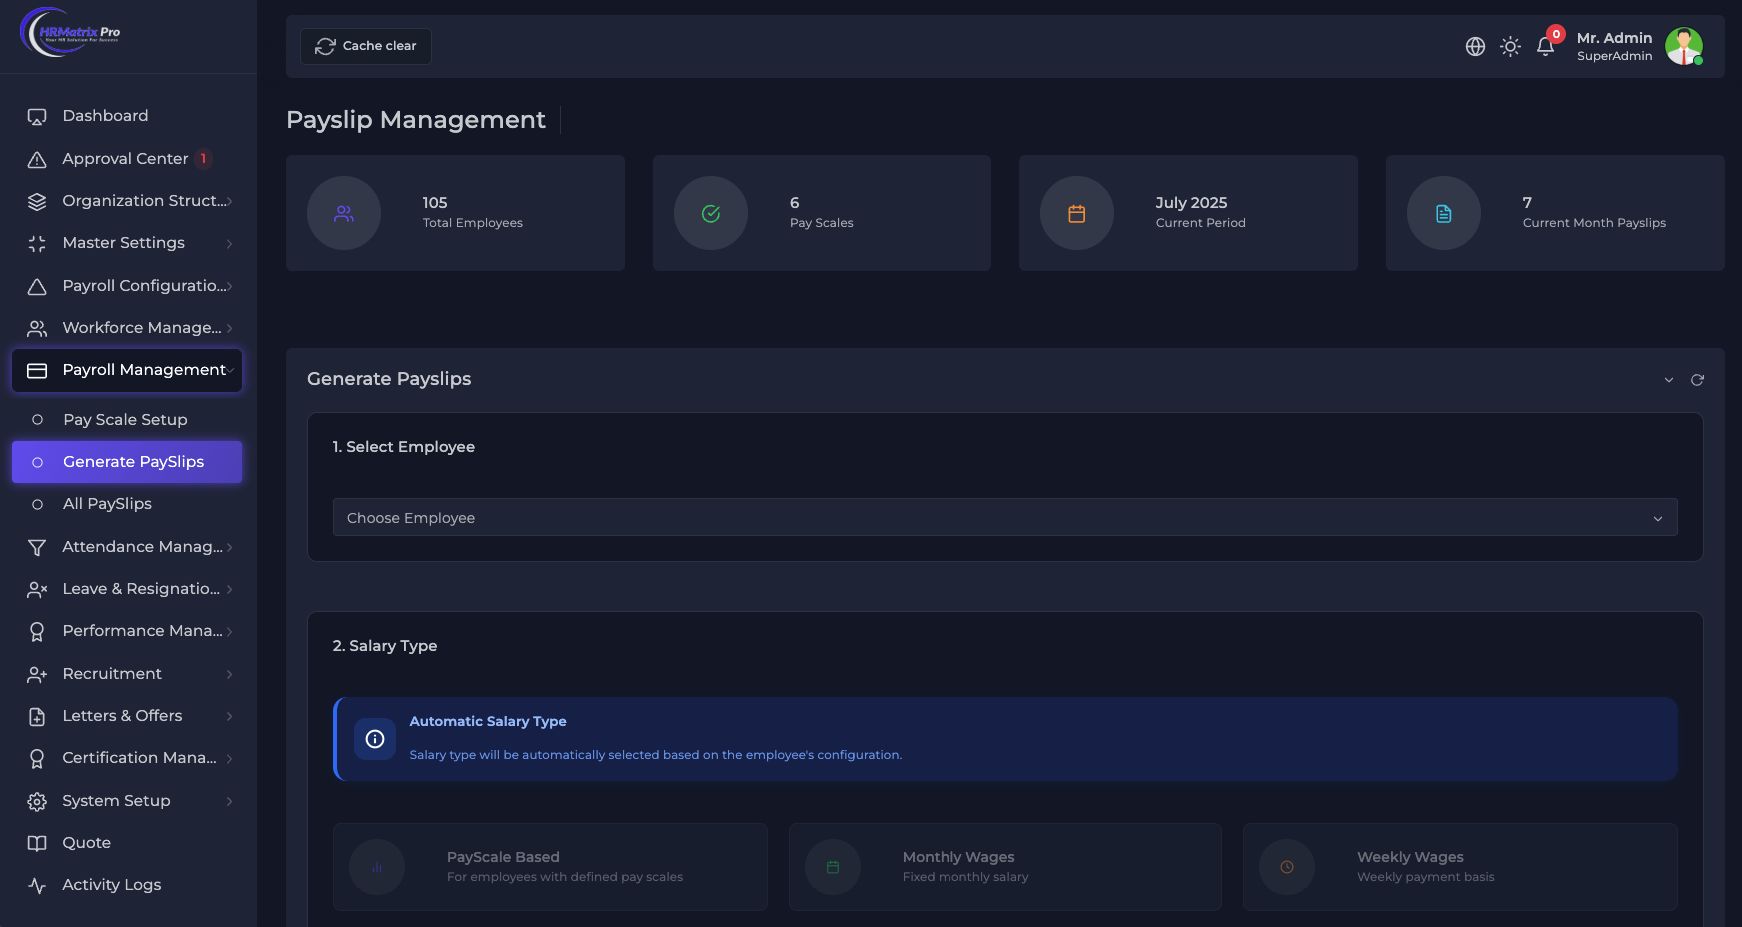The width and height of the screenshot is (1742, 927).
Task: Click the Total Employees people icon
Action: [x=344, y=213]
